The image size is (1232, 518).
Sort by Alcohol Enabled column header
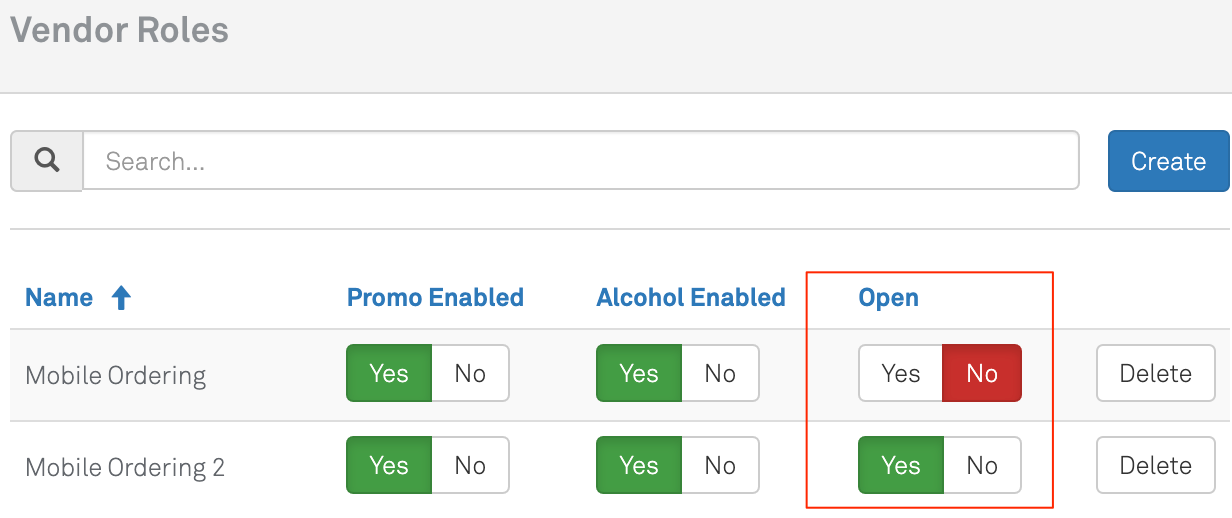pyautogui.click(x=690, y=298)
